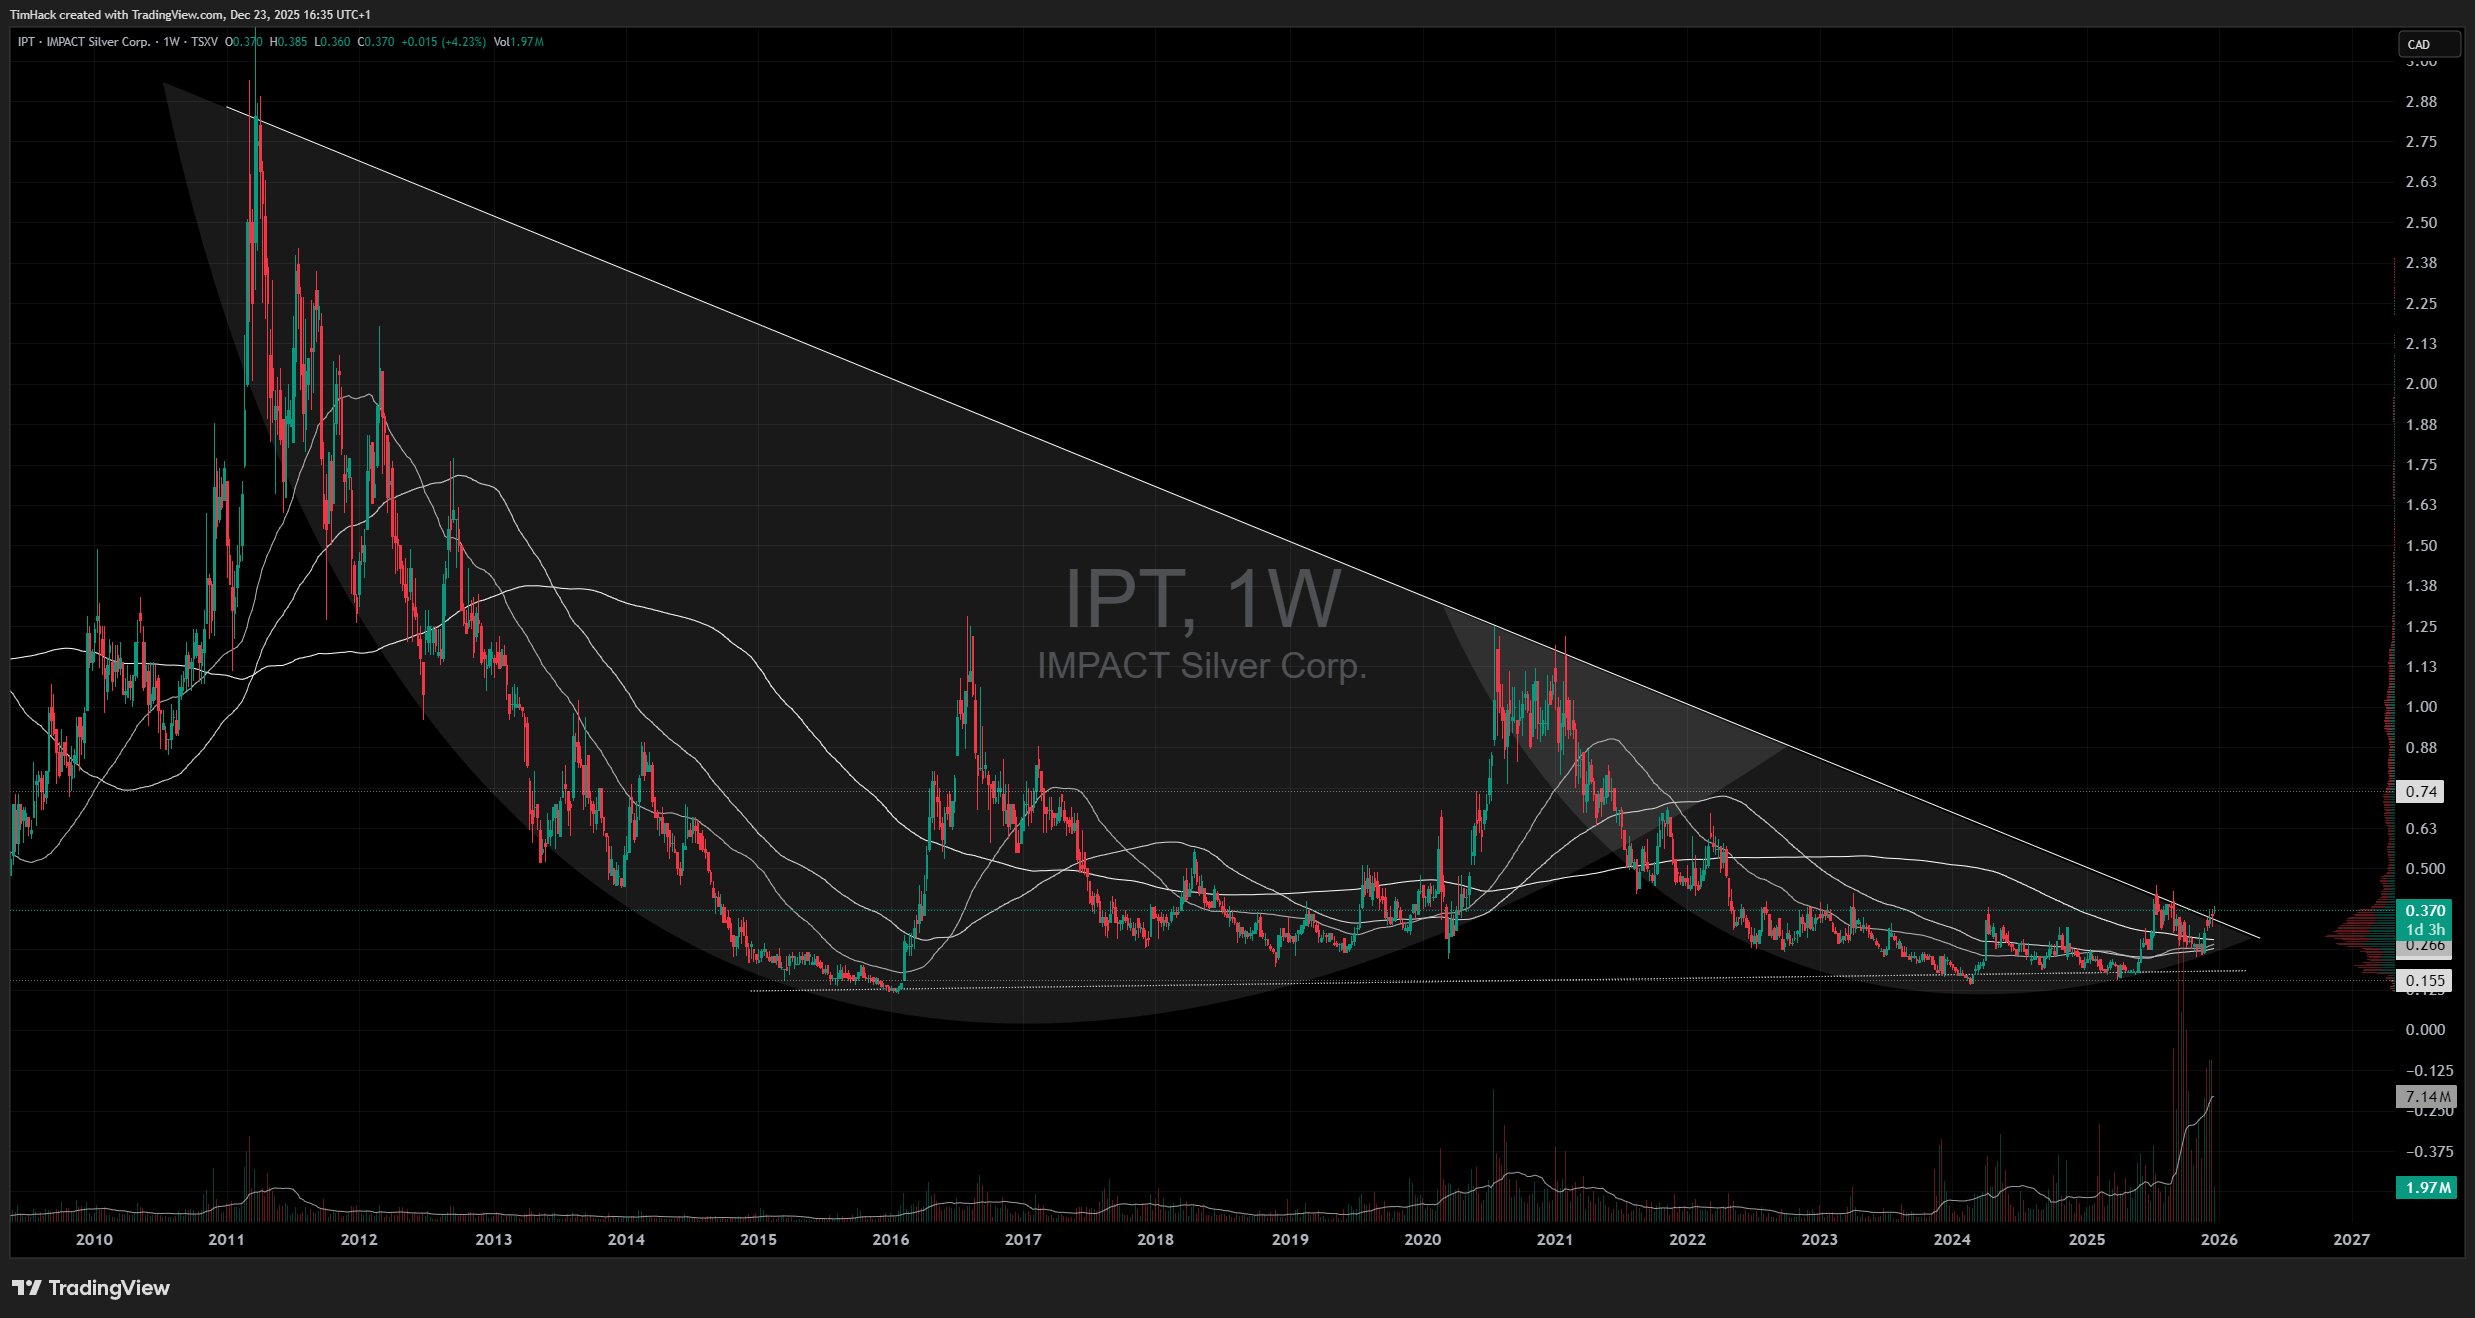Screen dimensions: 2475x1318
Task: Click the 0.155 price level label
Action: (x=2424, y=981)
